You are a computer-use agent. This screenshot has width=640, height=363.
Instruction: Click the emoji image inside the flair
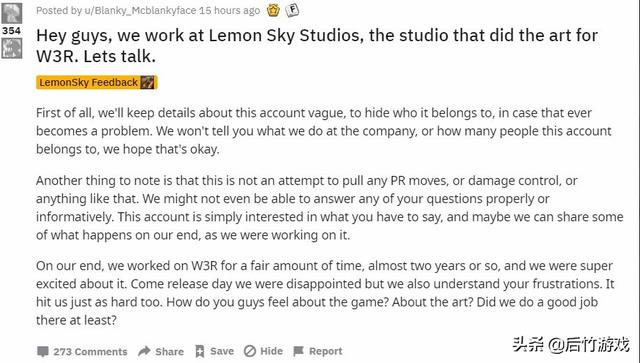[x=147, y=82]
